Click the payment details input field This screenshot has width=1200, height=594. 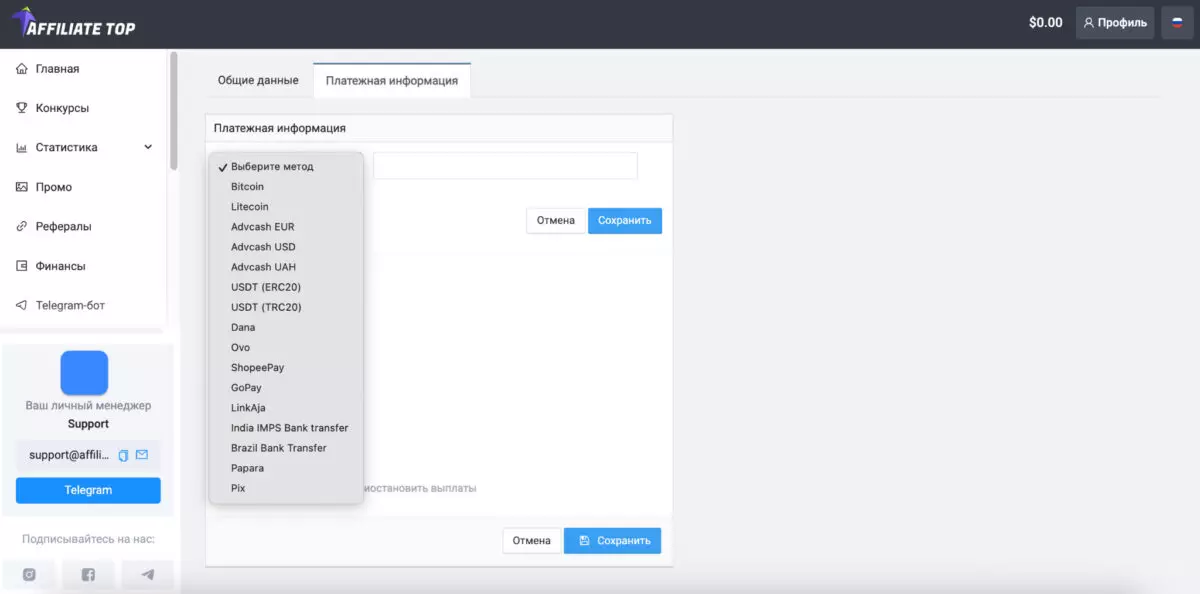(x=505, y=166)
